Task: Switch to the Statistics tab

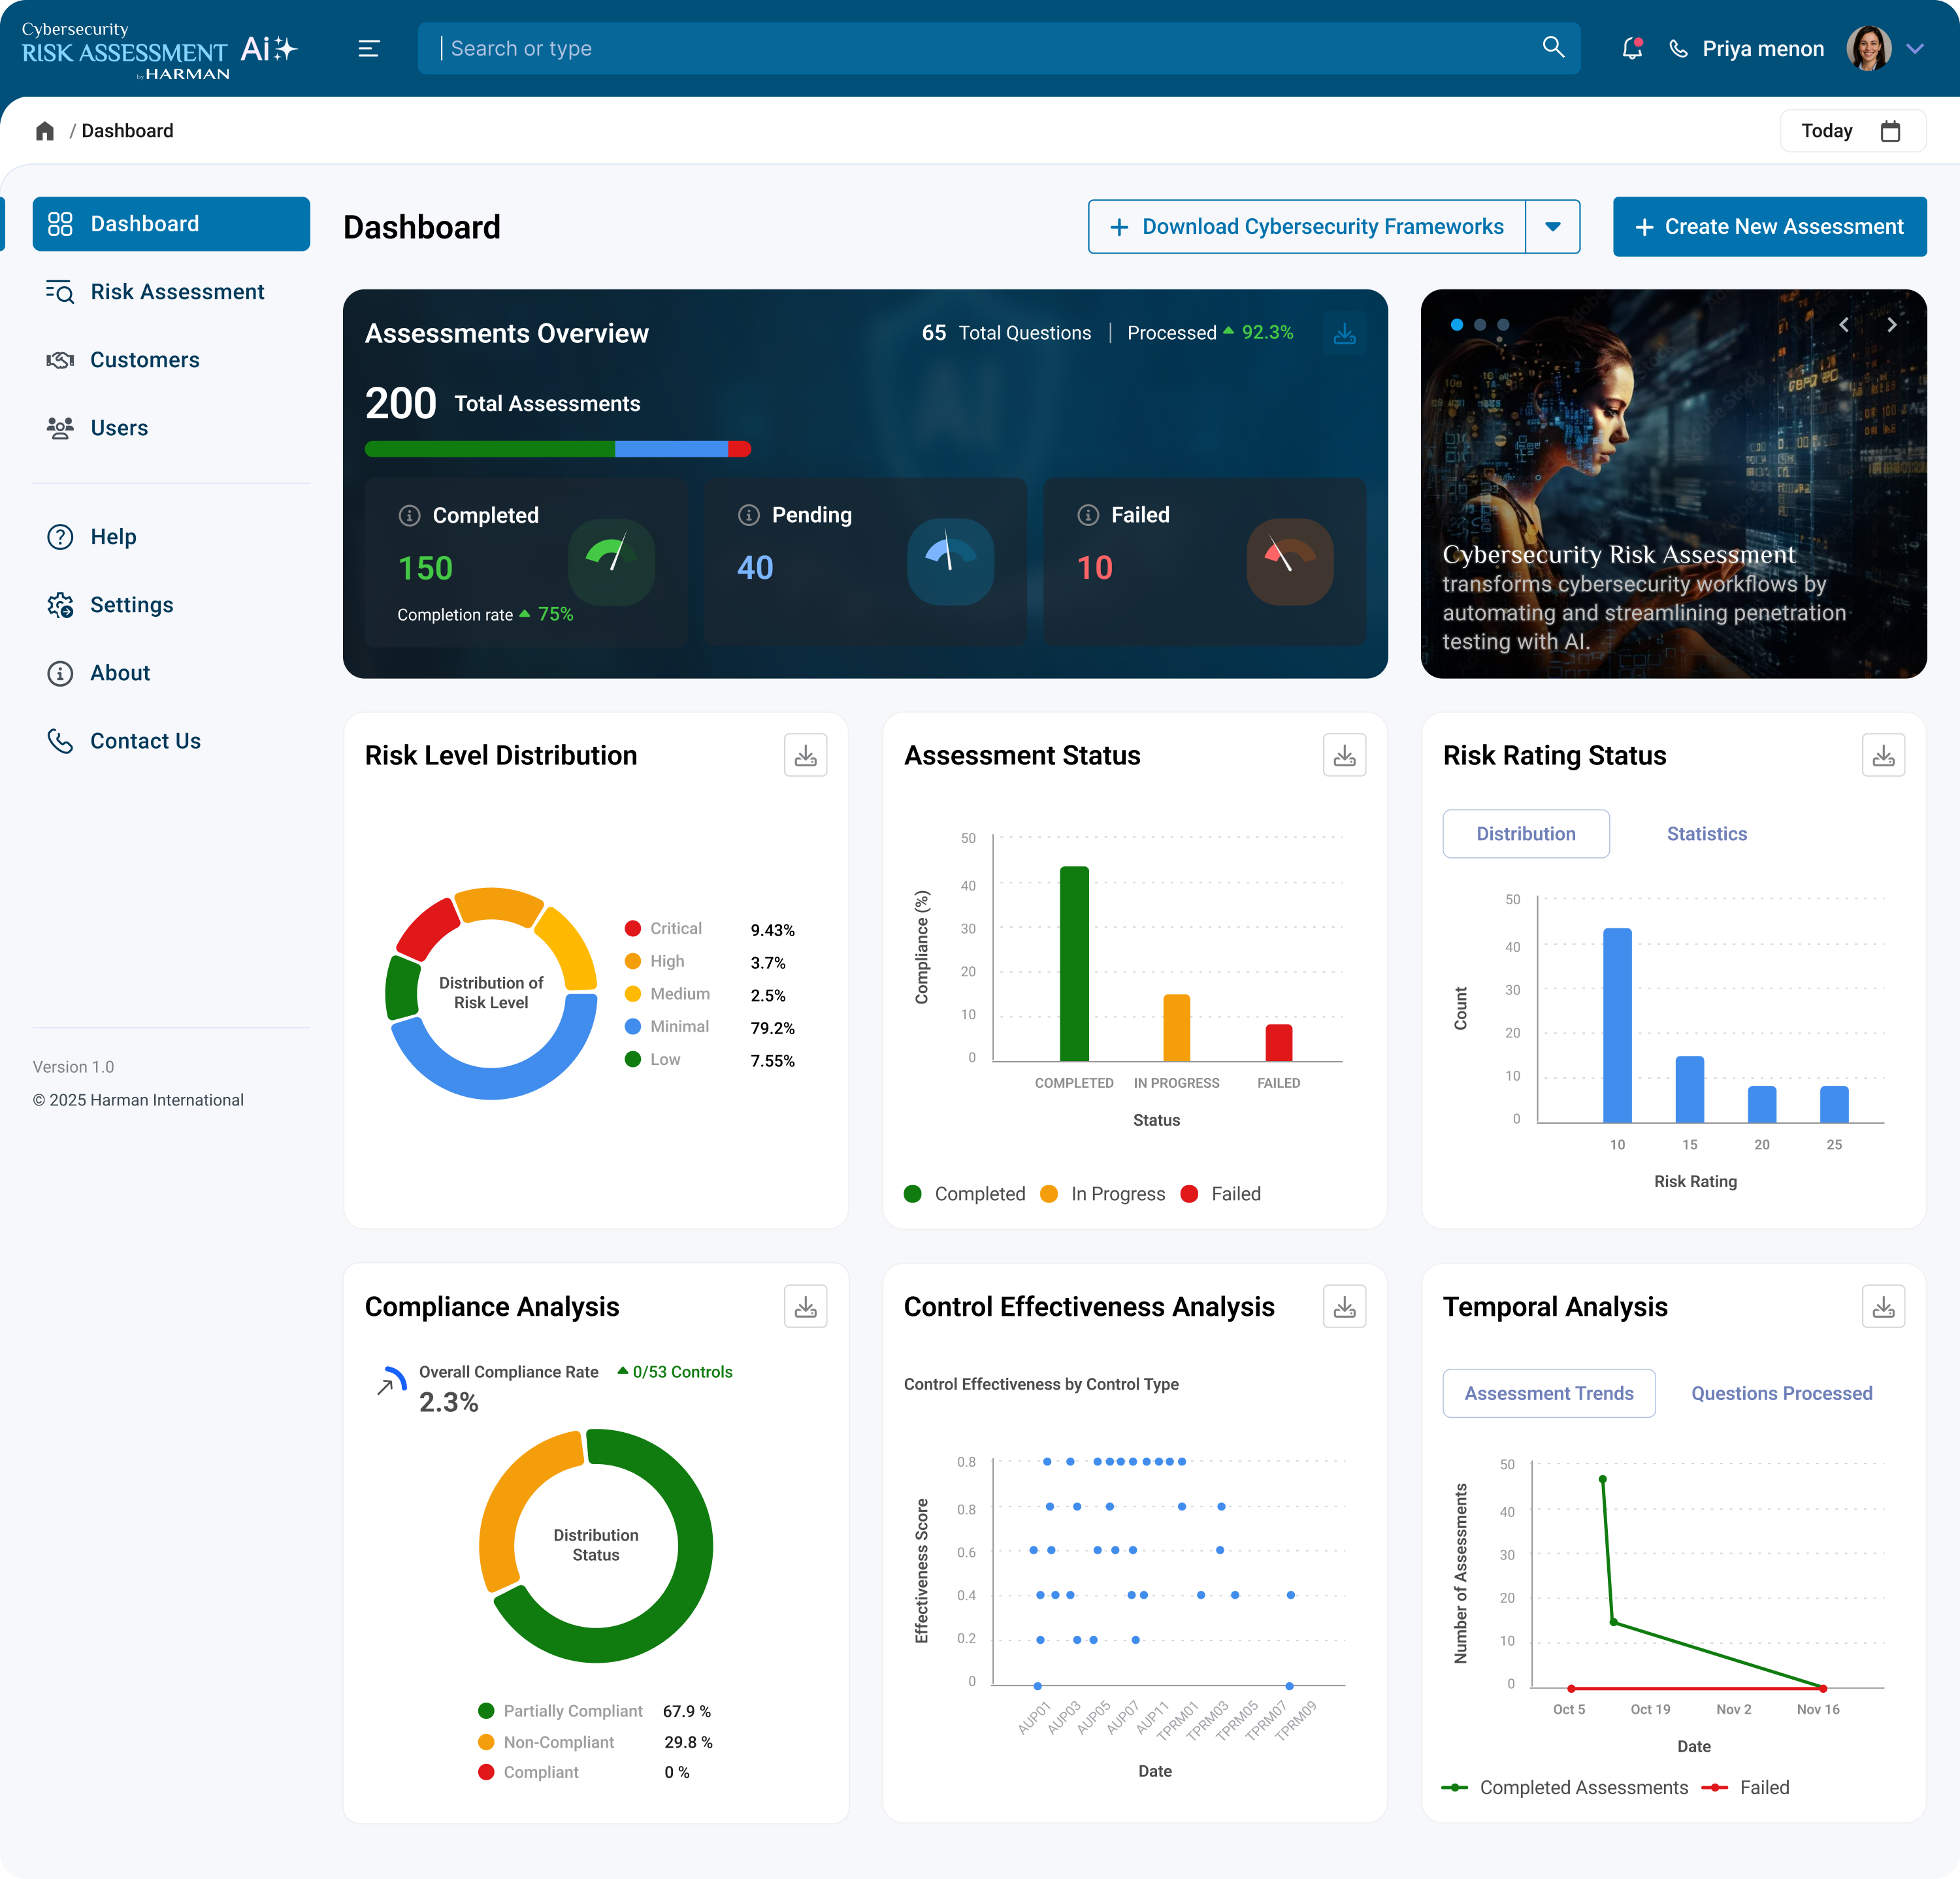Action: pyautogui.click(x=1706, y=834)
